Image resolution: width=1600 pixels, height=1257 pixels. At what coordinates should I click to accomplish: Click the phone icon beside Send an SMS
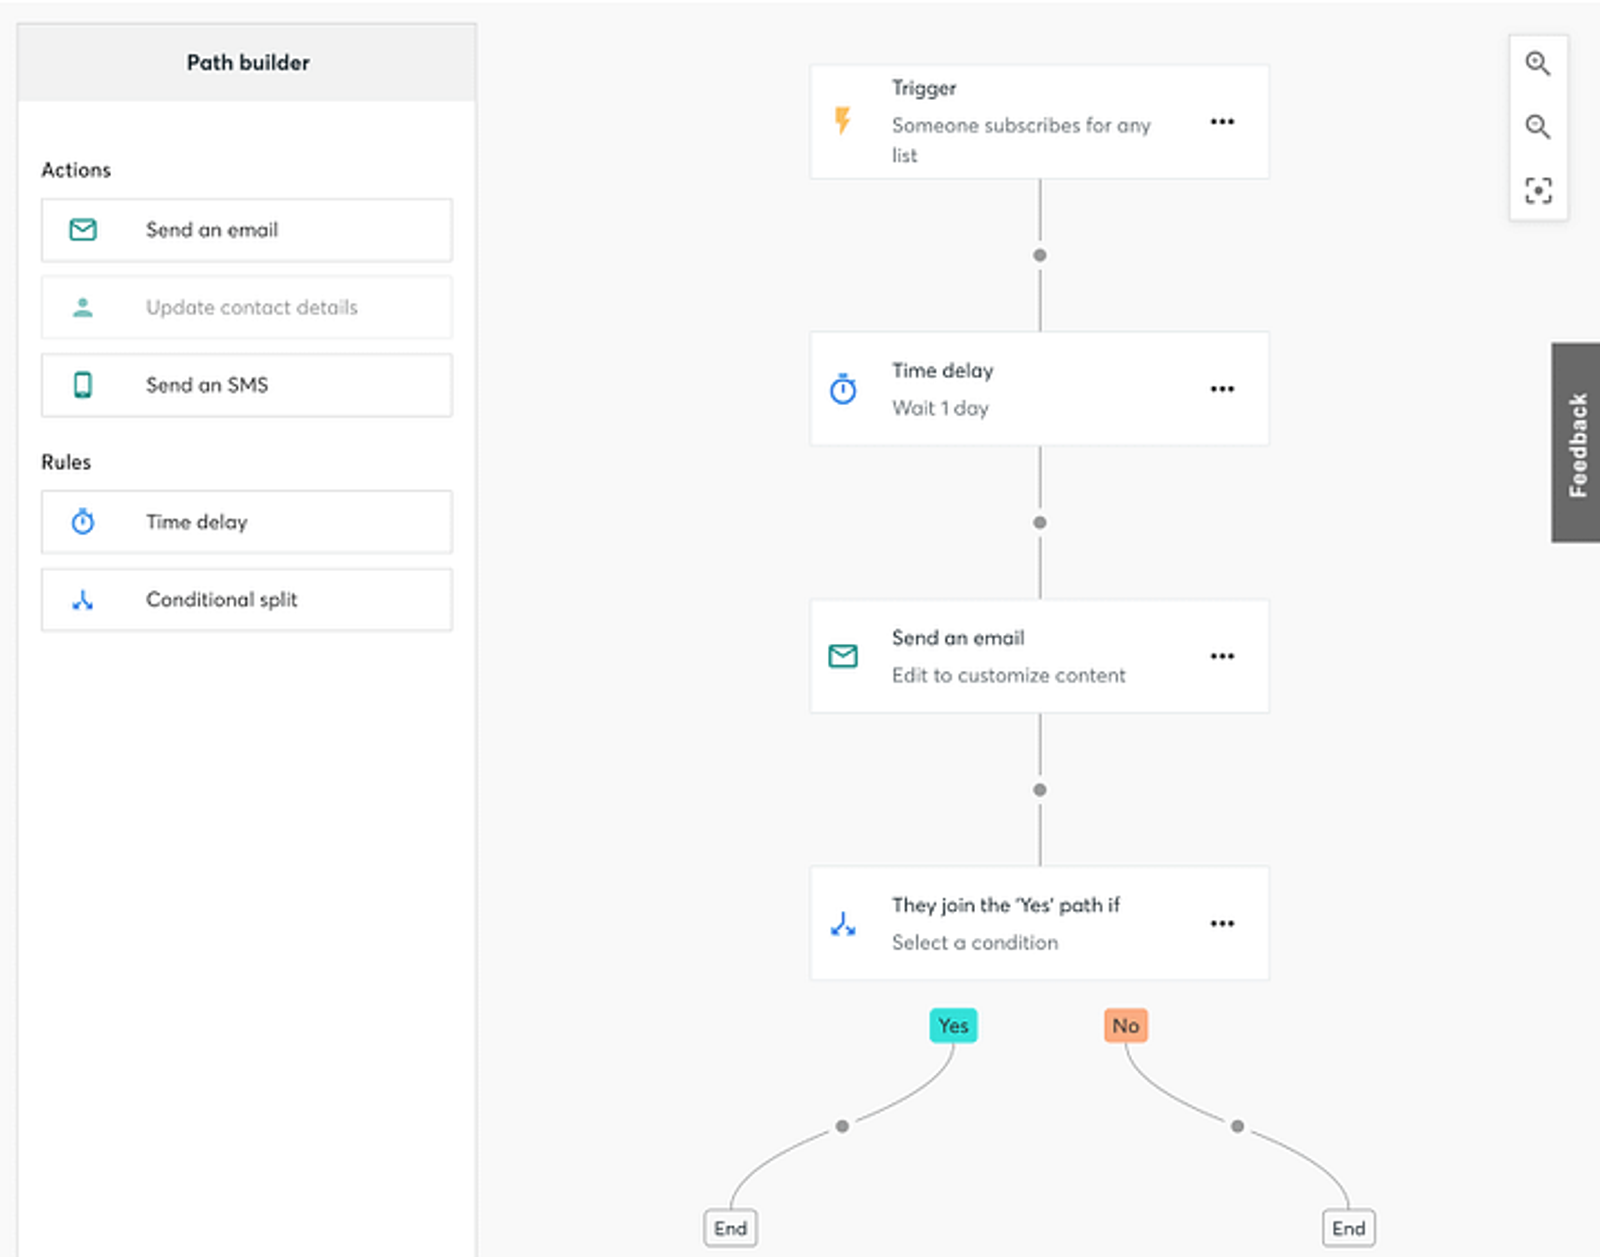(x=83, y=385)
